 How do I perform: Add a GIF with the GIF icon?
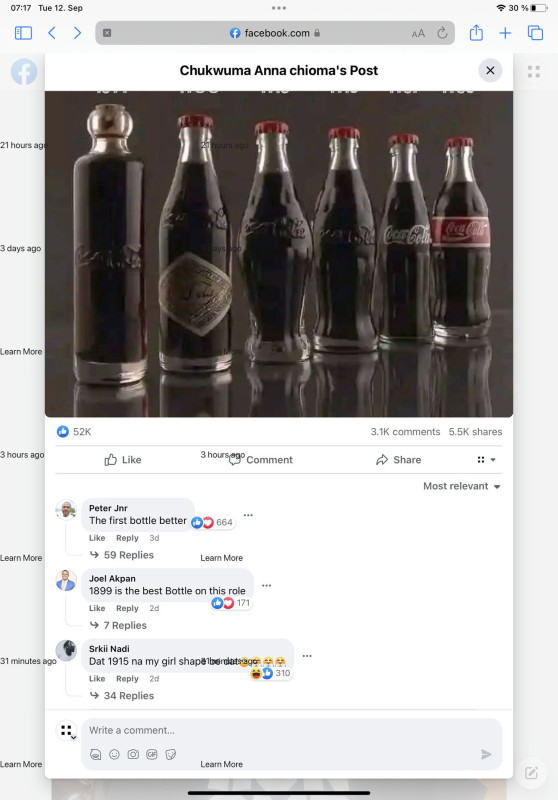coord(152,754)
